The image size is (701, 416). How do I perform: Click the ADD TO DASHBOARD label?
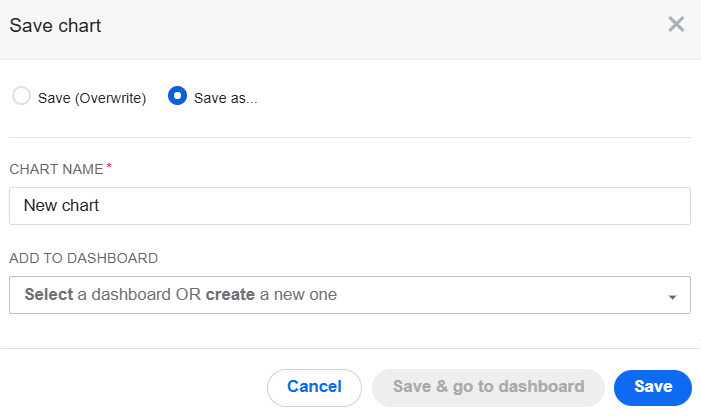pos(84,258)
